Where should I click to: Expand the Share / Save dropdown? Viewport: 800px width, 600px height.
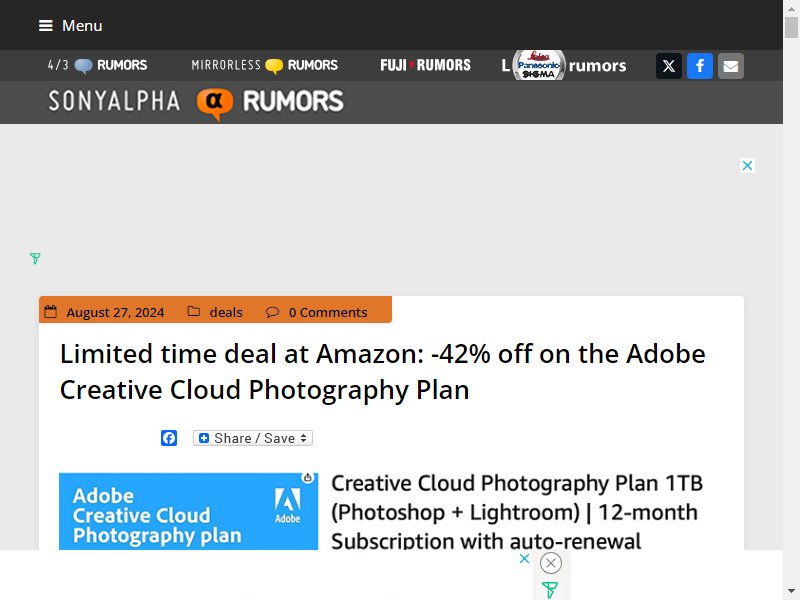click(x=253, y=438)
